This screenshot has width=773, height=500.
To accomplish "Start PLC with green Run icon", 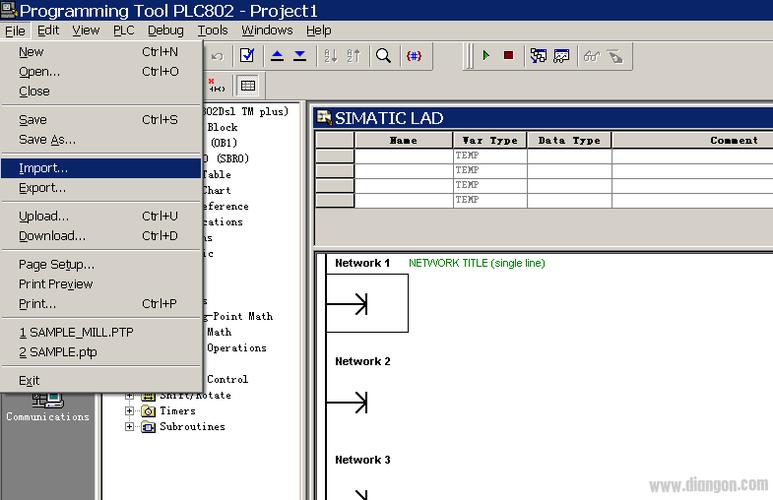I will [486, 55].
